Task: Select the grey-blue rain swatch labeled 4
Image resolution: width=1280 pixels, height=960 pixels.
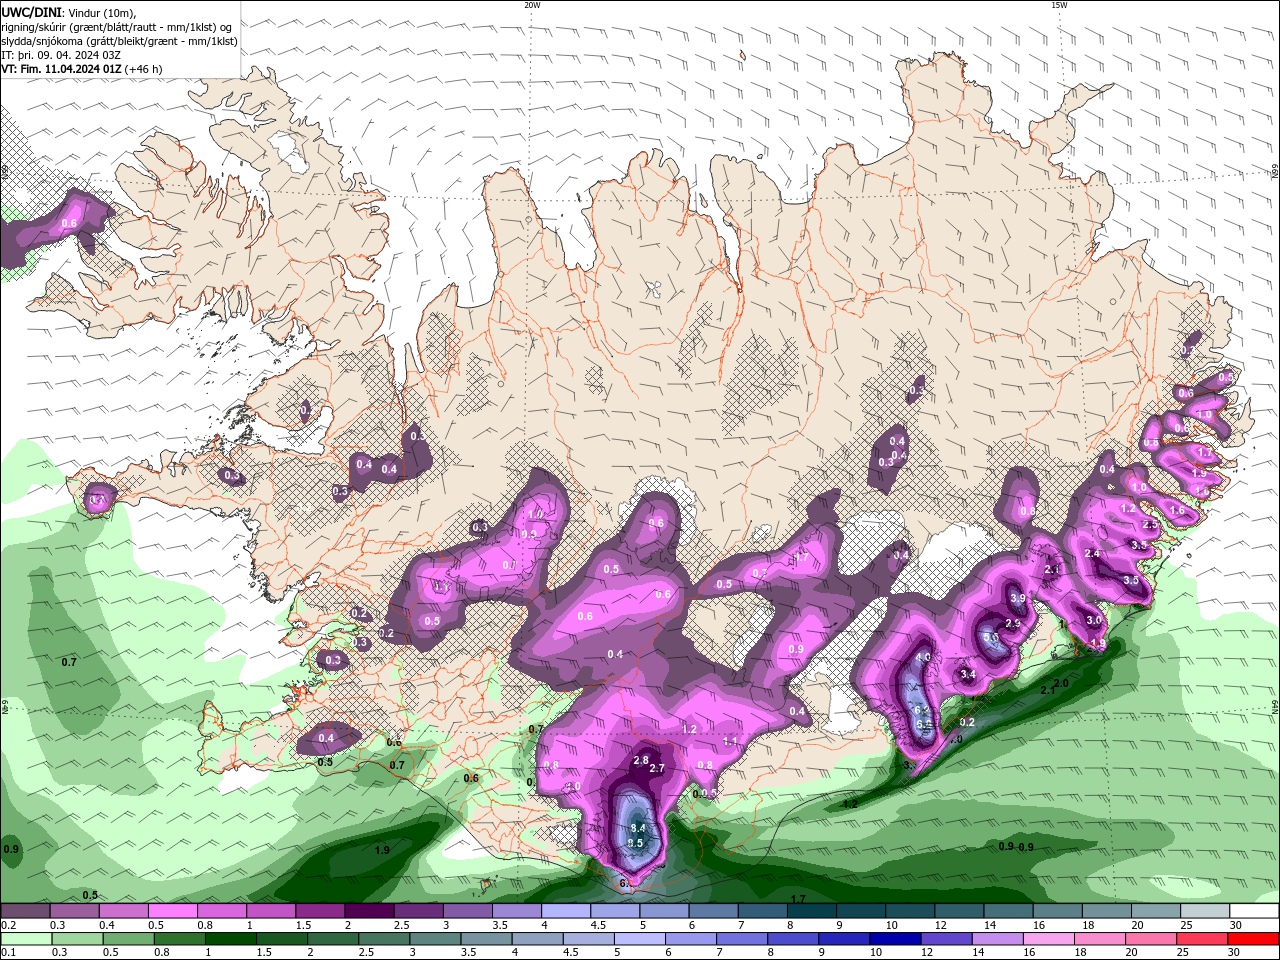Action: 538,939
